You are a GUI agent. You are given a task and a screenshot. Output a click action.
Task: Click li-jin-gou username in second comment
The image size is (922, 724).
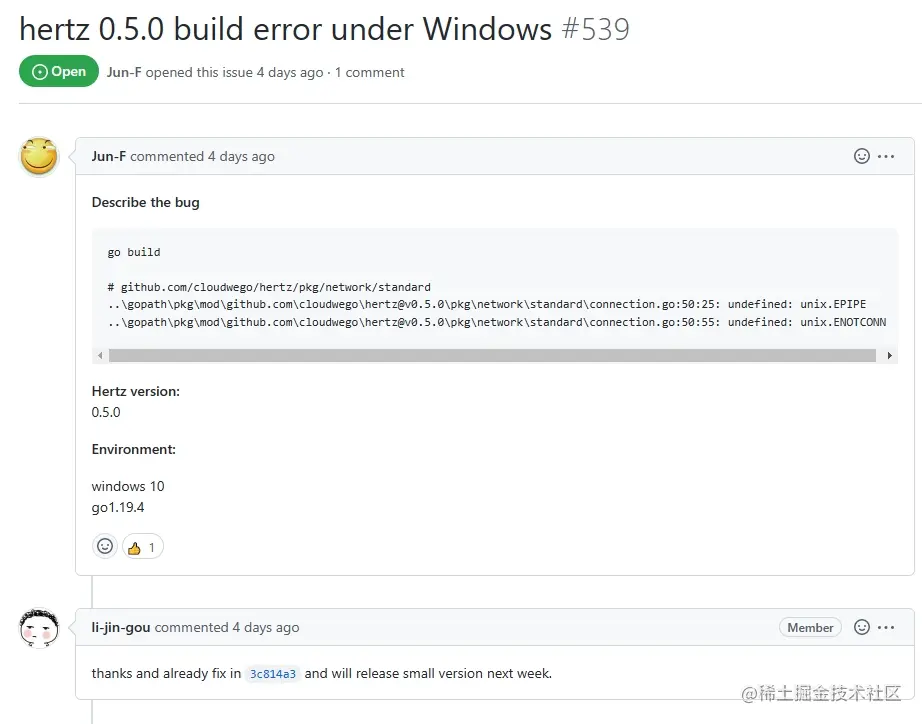[121, 628]
